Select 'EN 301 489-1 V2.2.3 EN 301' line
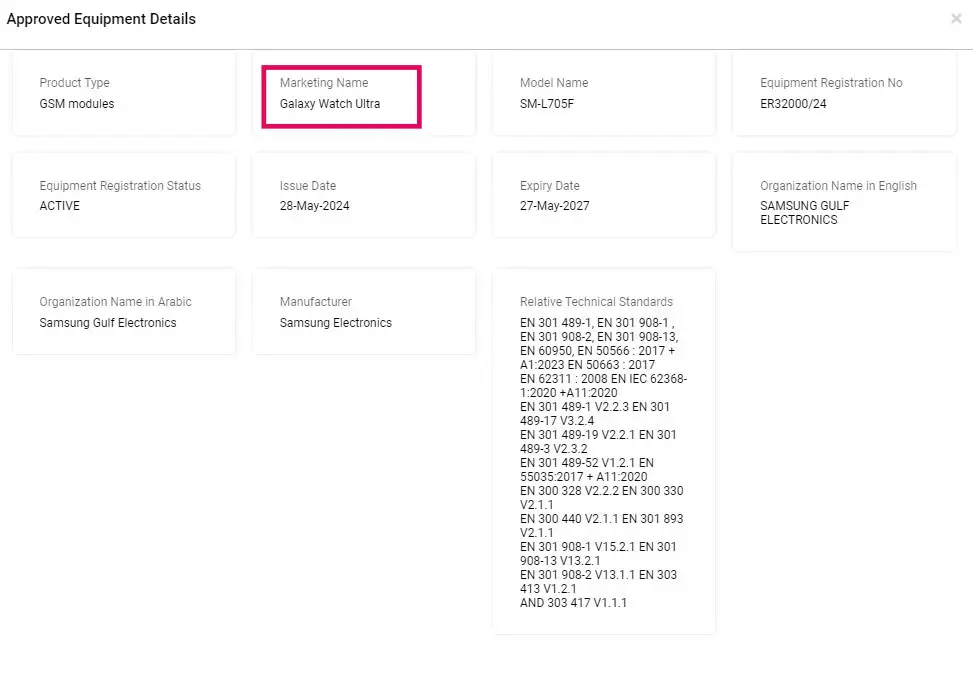Screen dimensions: 973x676 click(x=595, y=407)
